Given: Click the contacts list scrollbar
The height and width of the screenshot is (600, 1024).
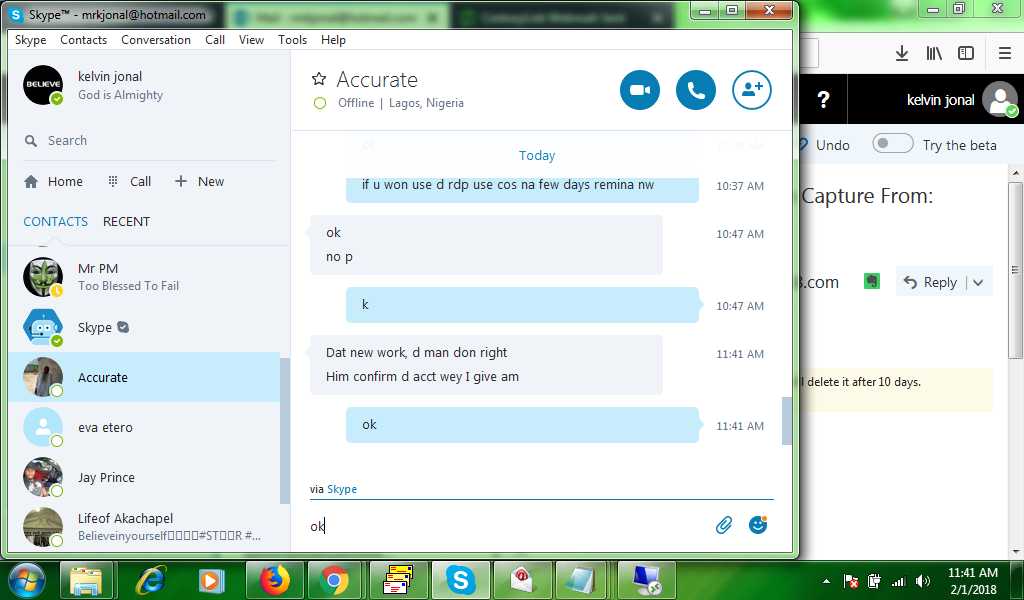Looking at the screenshot, I should coord(285,431).
